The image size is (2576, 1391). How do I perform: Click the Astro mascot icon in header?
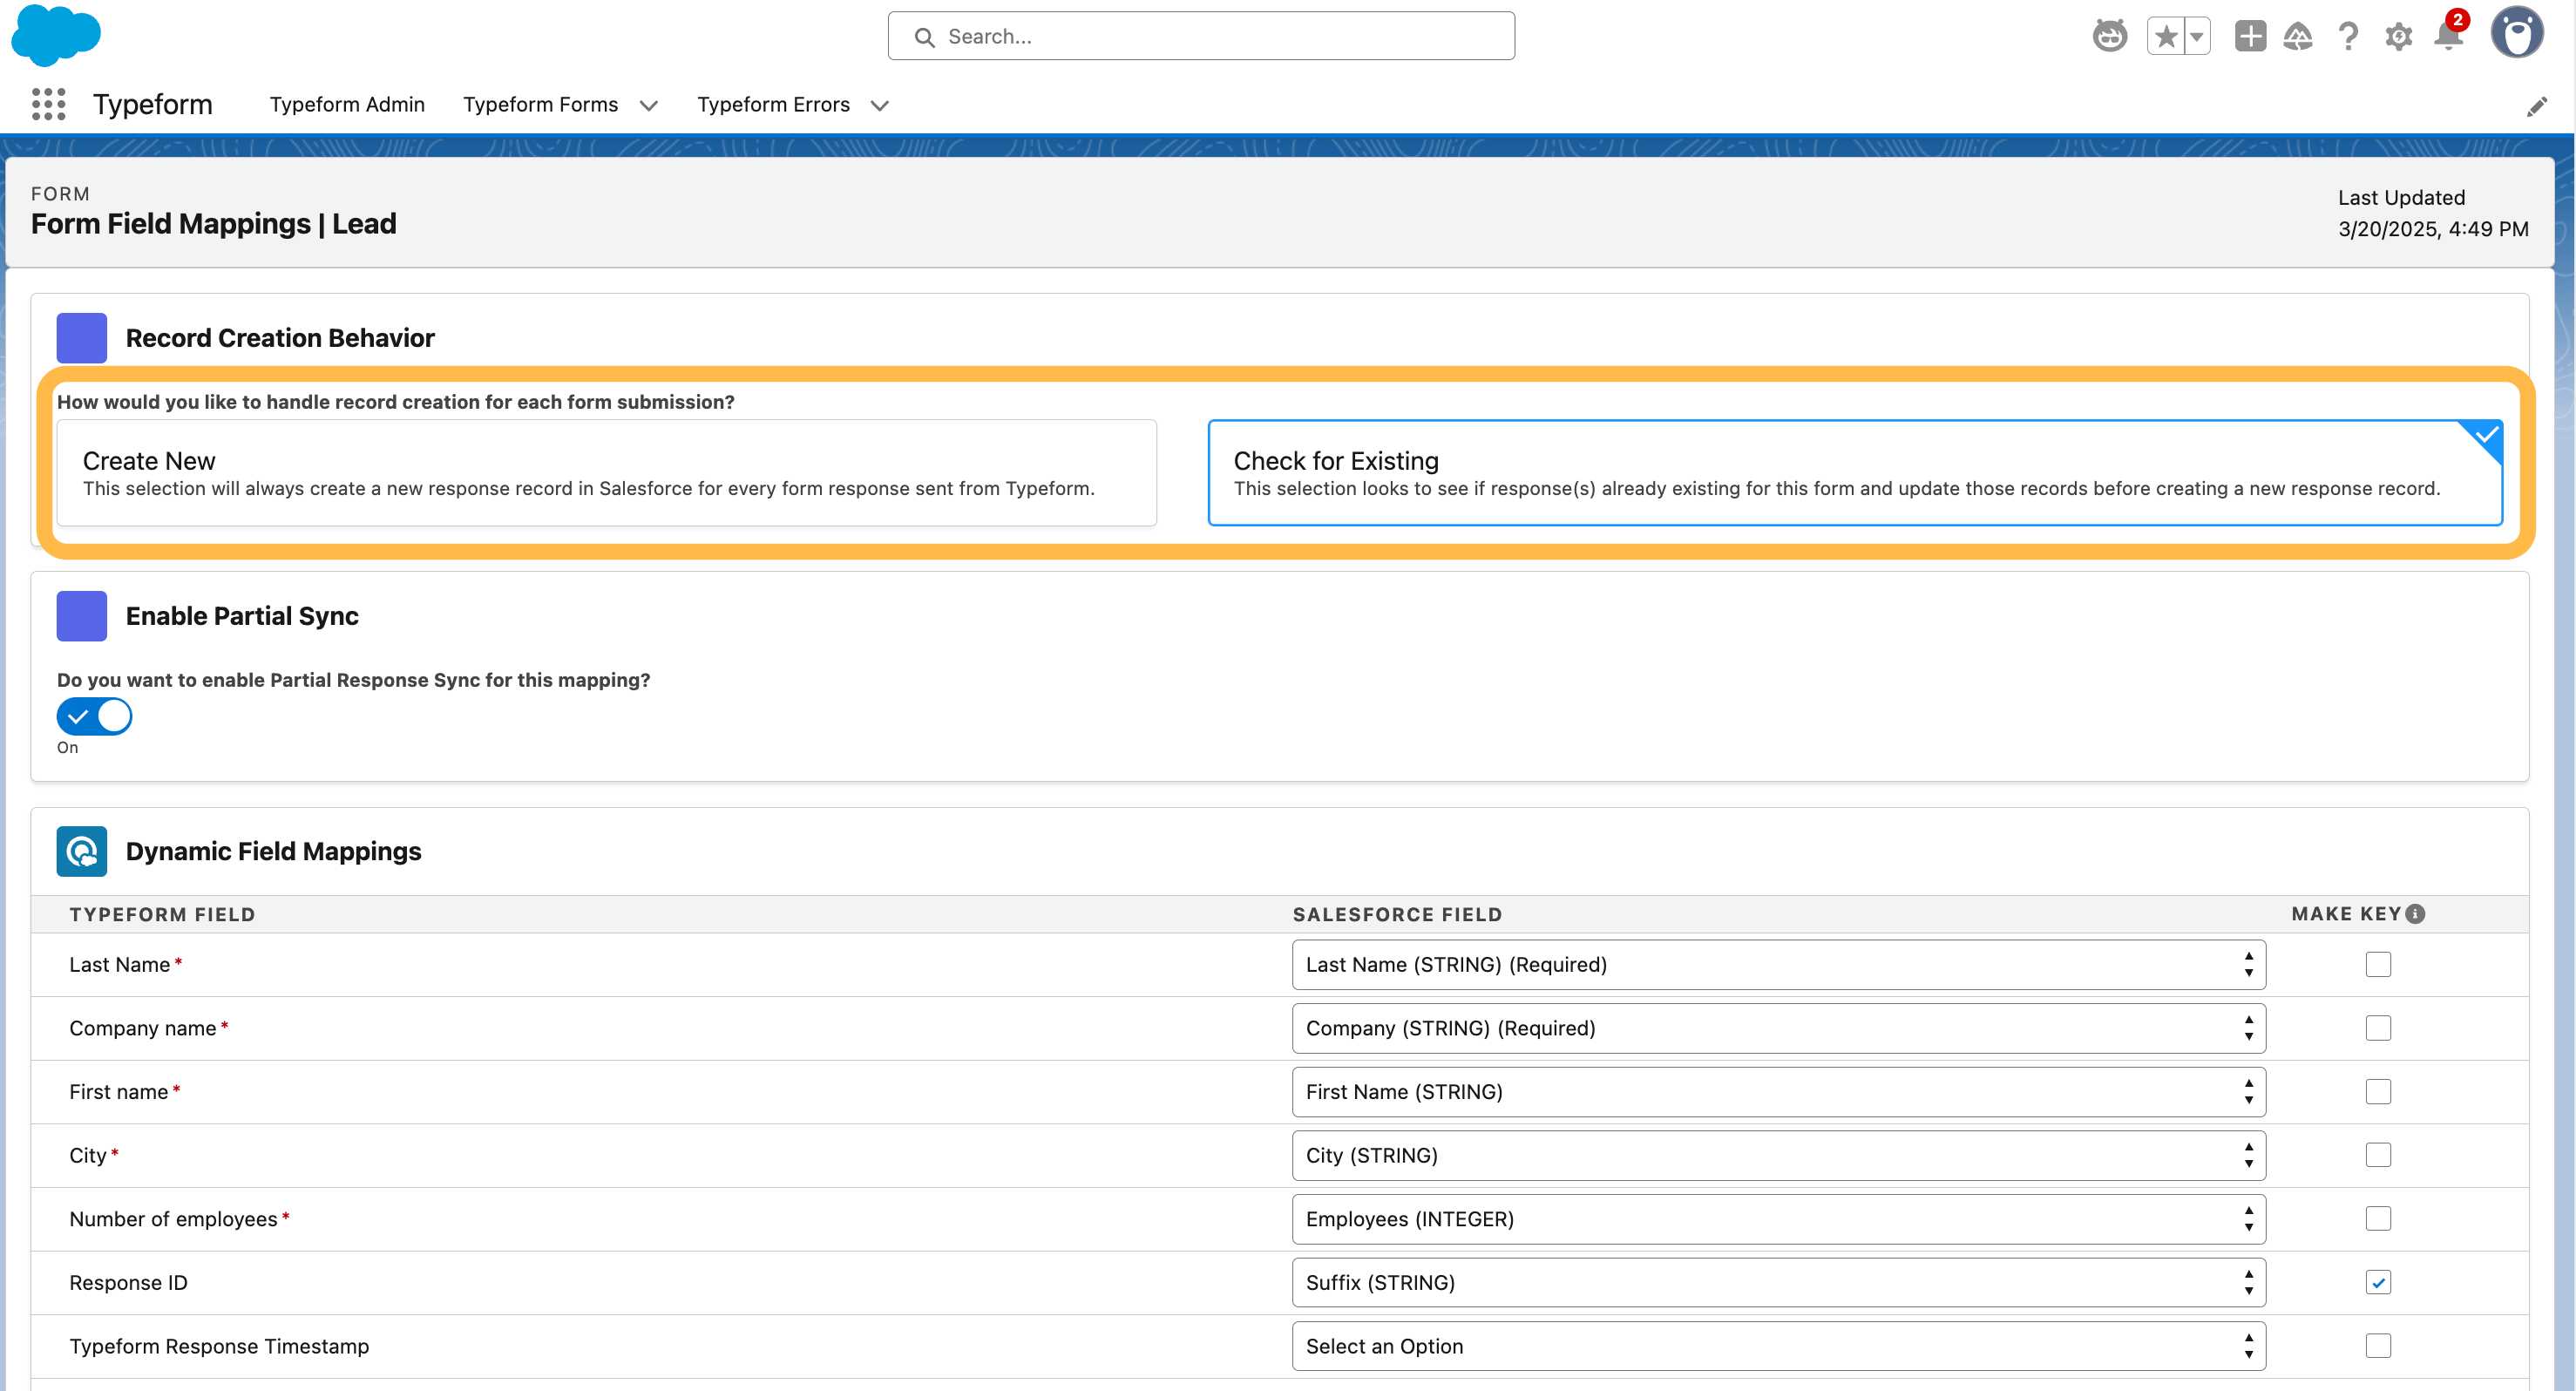point(2110,37)
